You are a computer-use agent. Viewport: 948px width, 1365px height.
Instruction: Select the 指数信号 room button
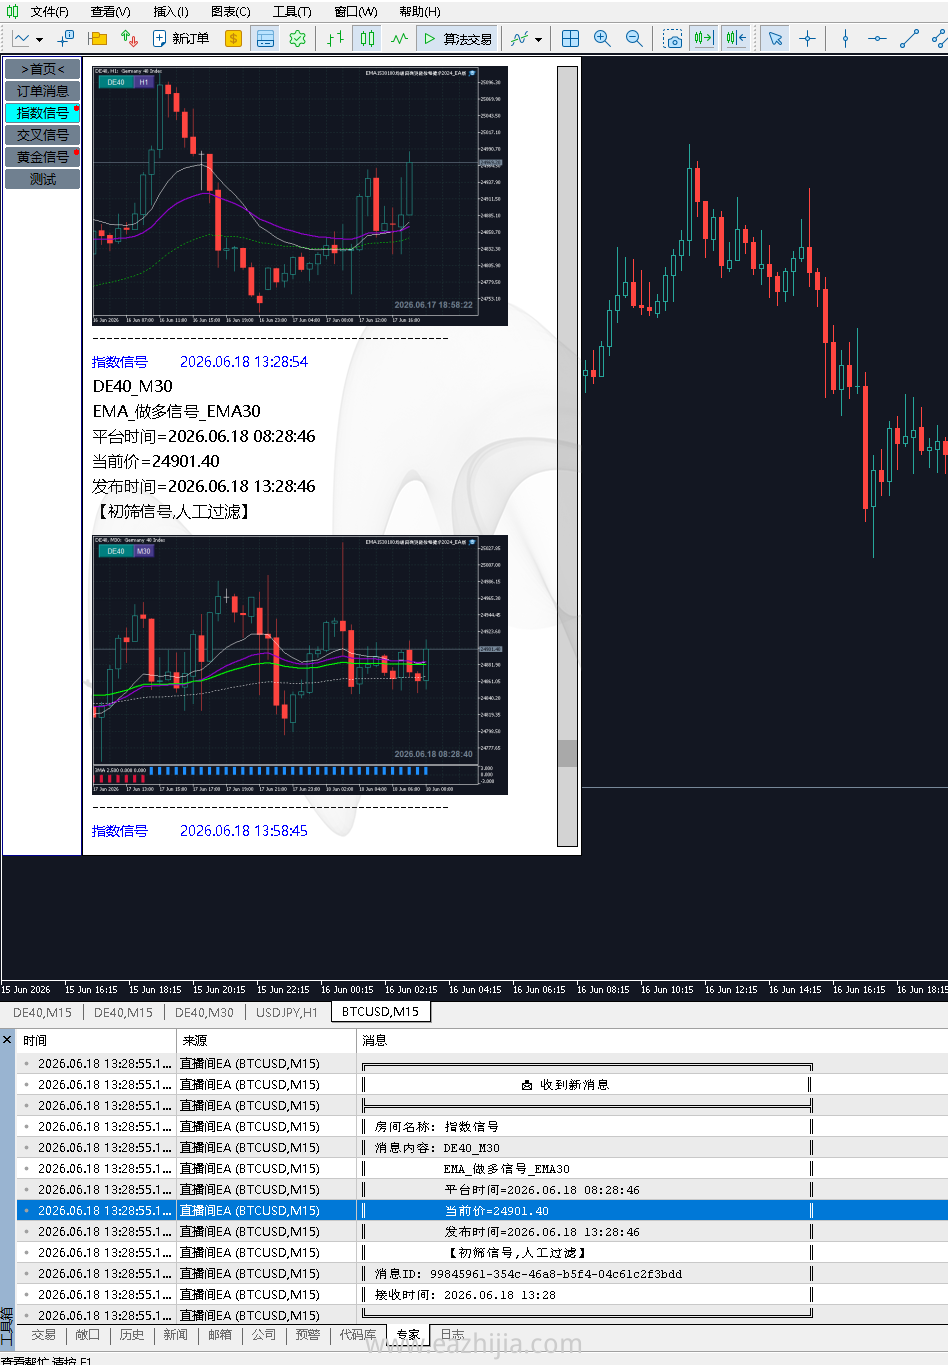43,113
